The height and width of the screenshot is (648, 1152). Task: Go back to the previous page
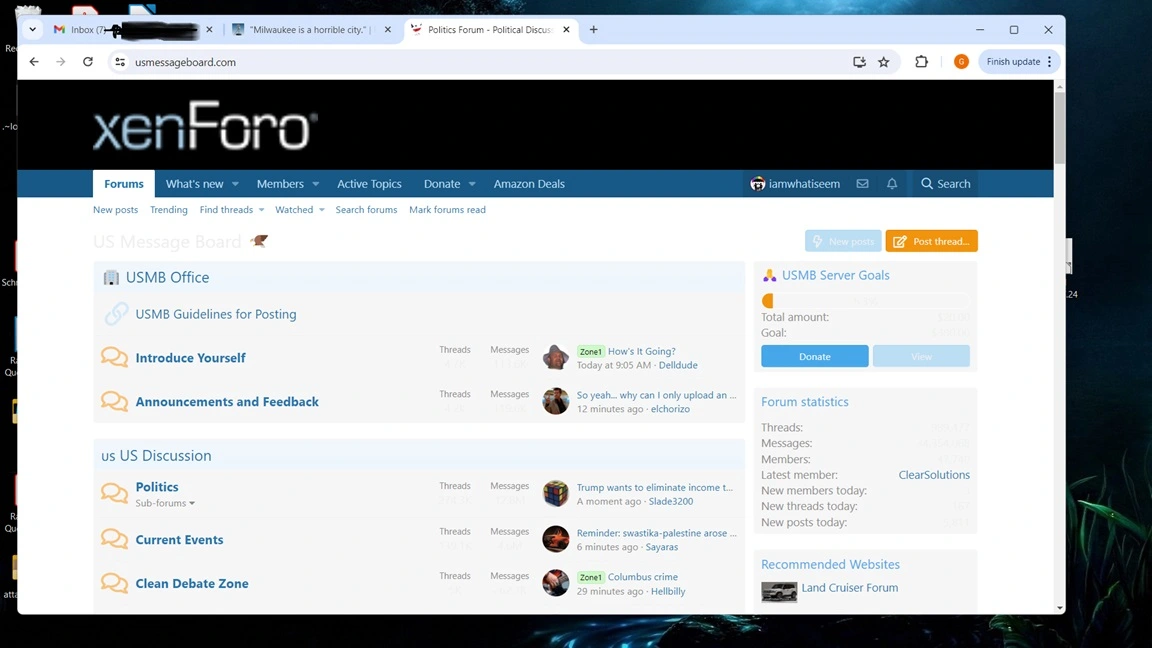click(34, 62)
